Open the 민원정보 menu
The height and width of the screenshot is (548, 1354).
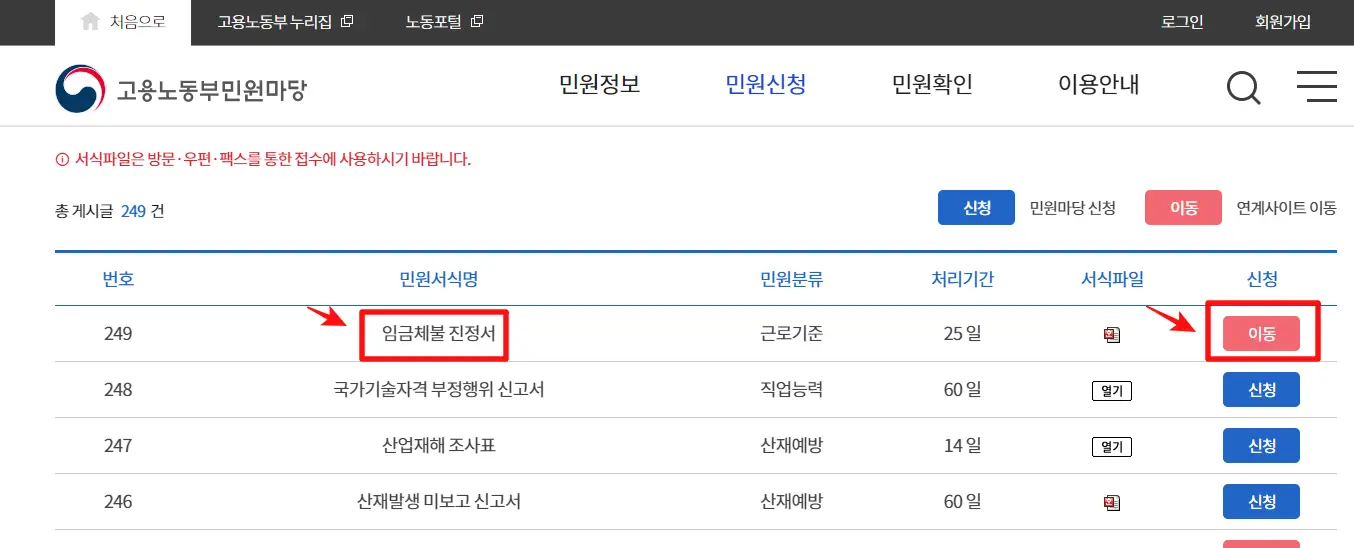point(599,84)
